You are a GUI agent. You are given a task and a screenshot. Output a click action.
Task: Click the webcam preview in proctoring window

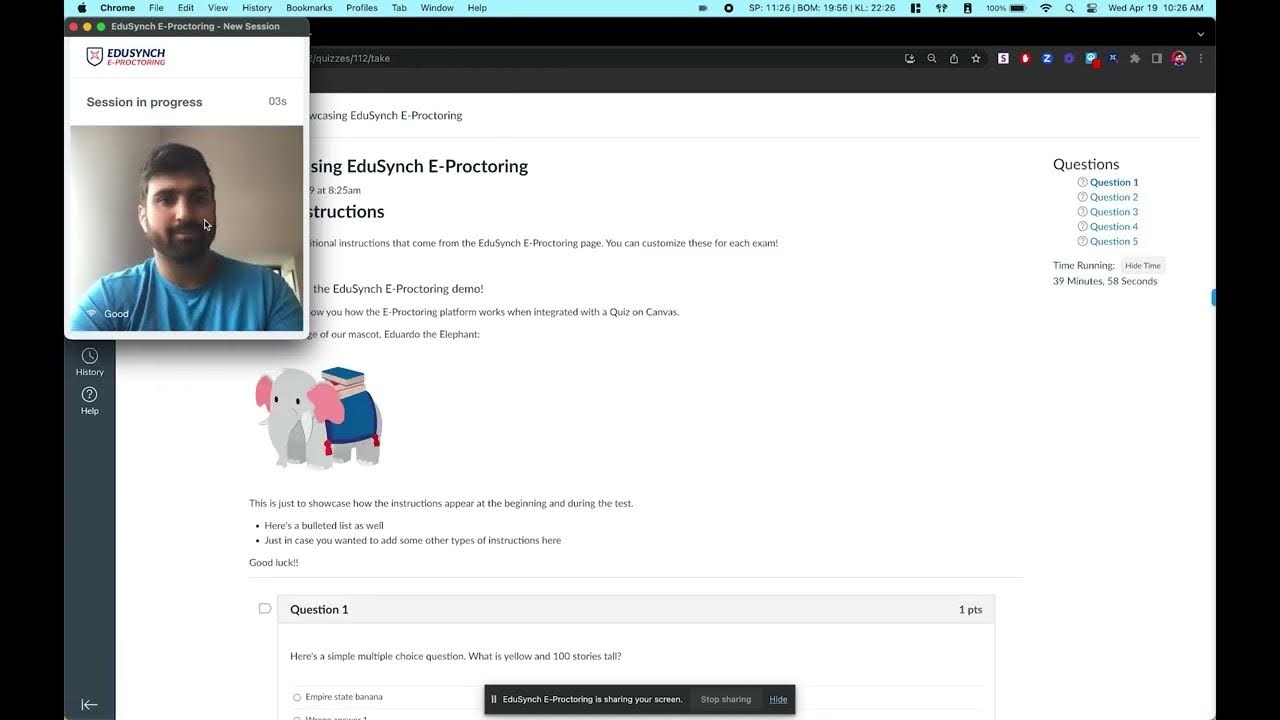187,228
